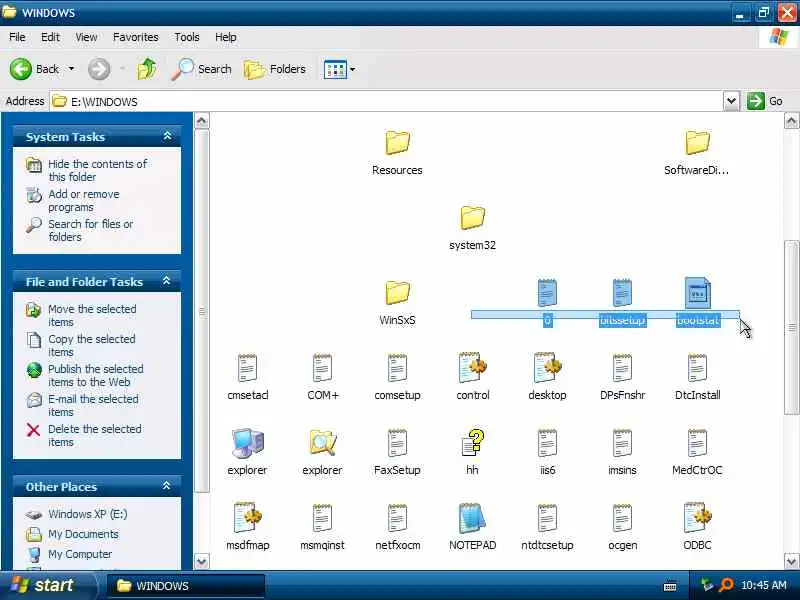Expand the Address bar dropdown

[731, 101]
